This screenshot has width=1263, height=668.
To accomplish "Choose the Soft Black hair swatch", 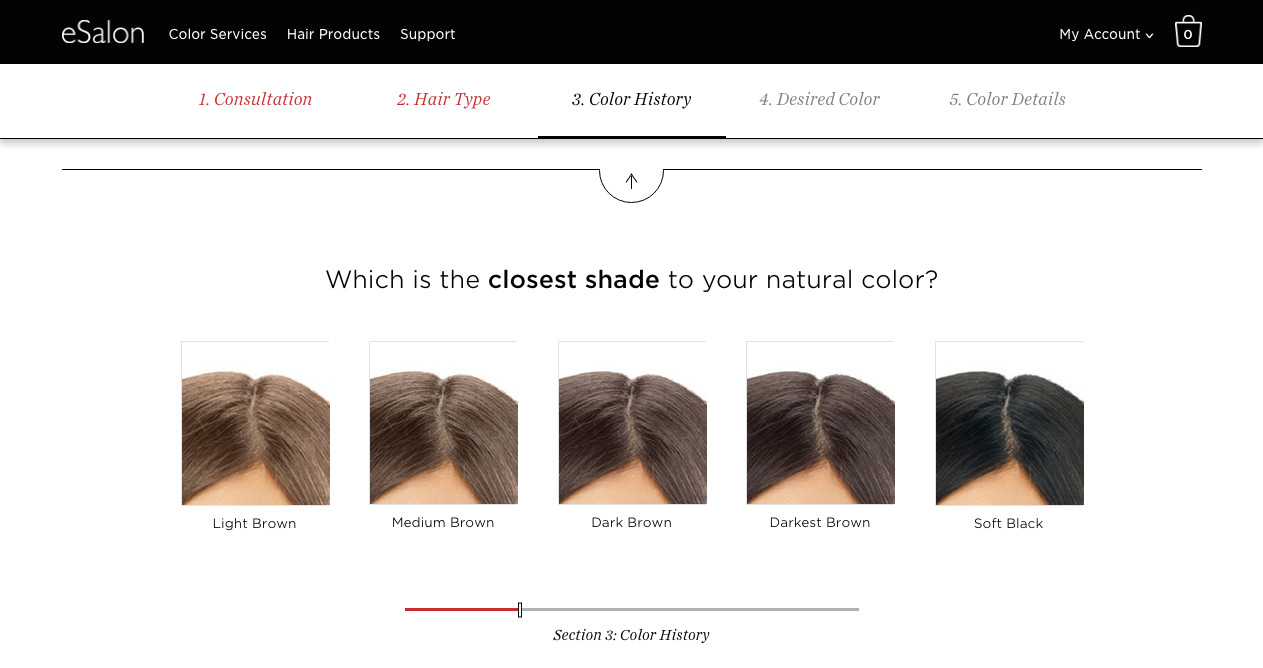I will tap(1009, 423).
